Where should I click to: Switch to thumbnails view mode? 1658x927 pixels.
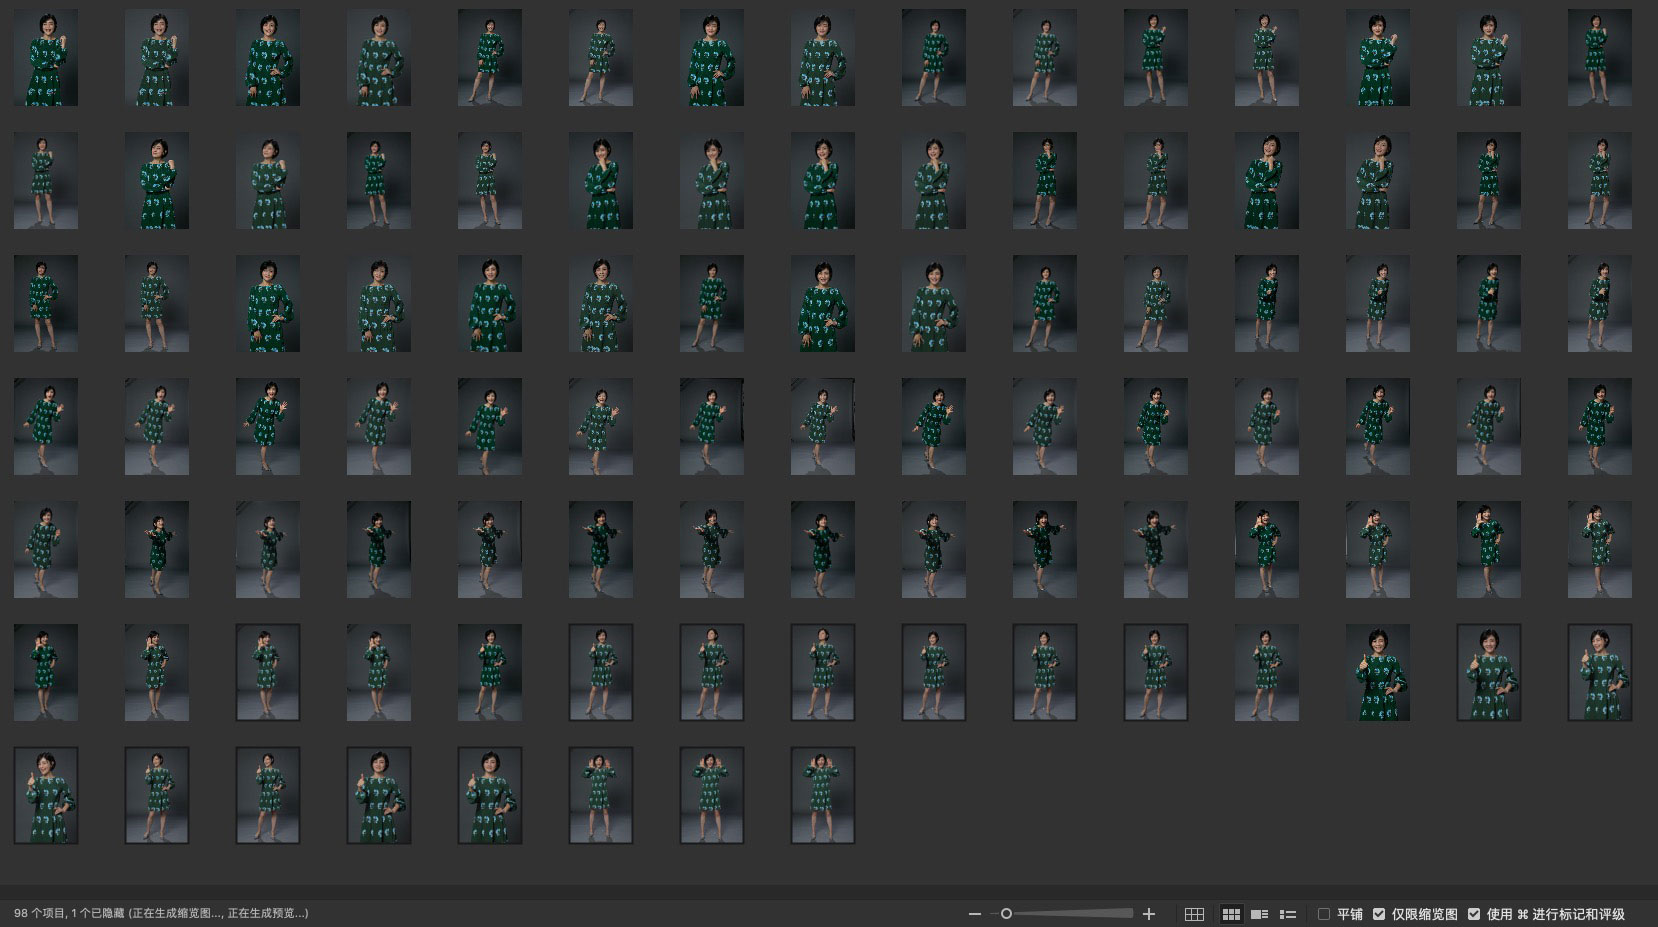pyautogui.click(x=1231, y=914)
